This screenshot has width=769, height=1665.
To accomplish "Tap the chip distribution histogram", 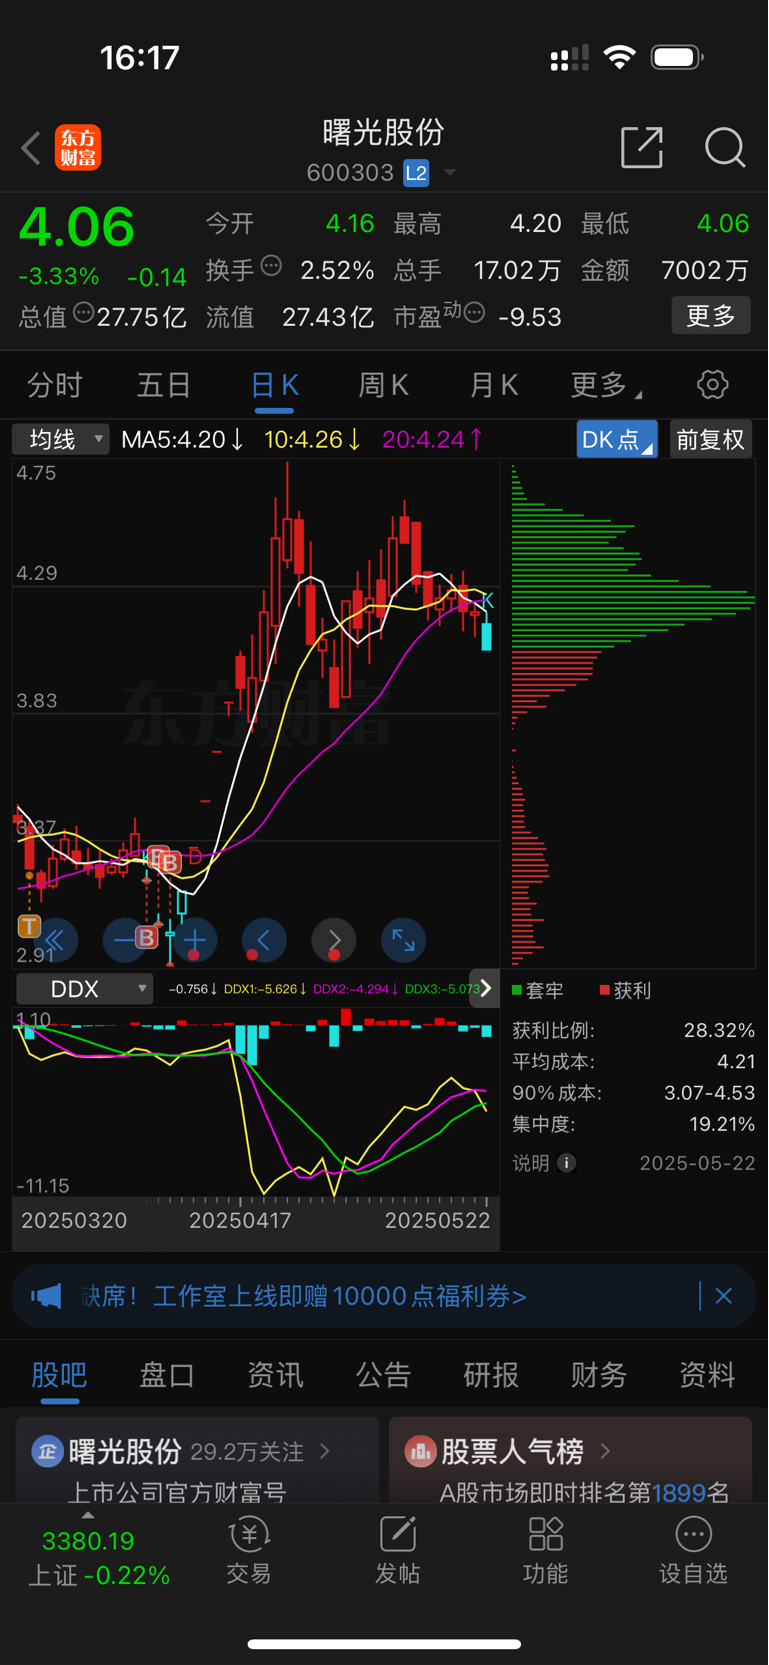I will [632, 713].
